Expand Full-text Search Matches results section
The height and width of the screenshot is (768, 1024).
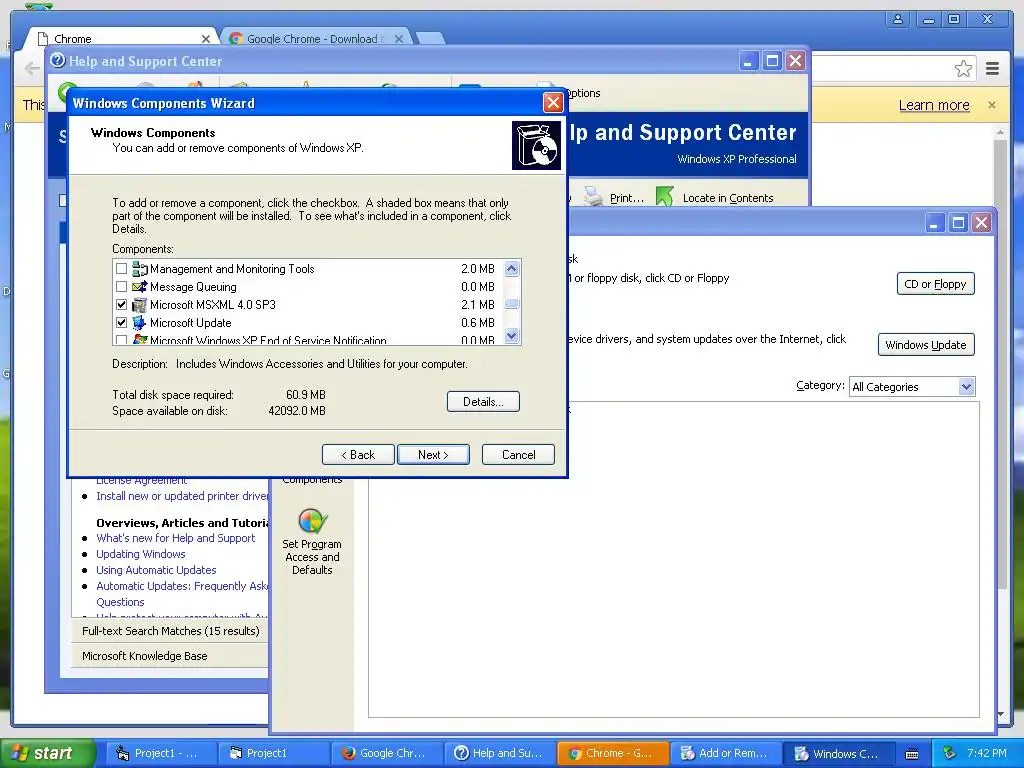click(x=170, y=631)
